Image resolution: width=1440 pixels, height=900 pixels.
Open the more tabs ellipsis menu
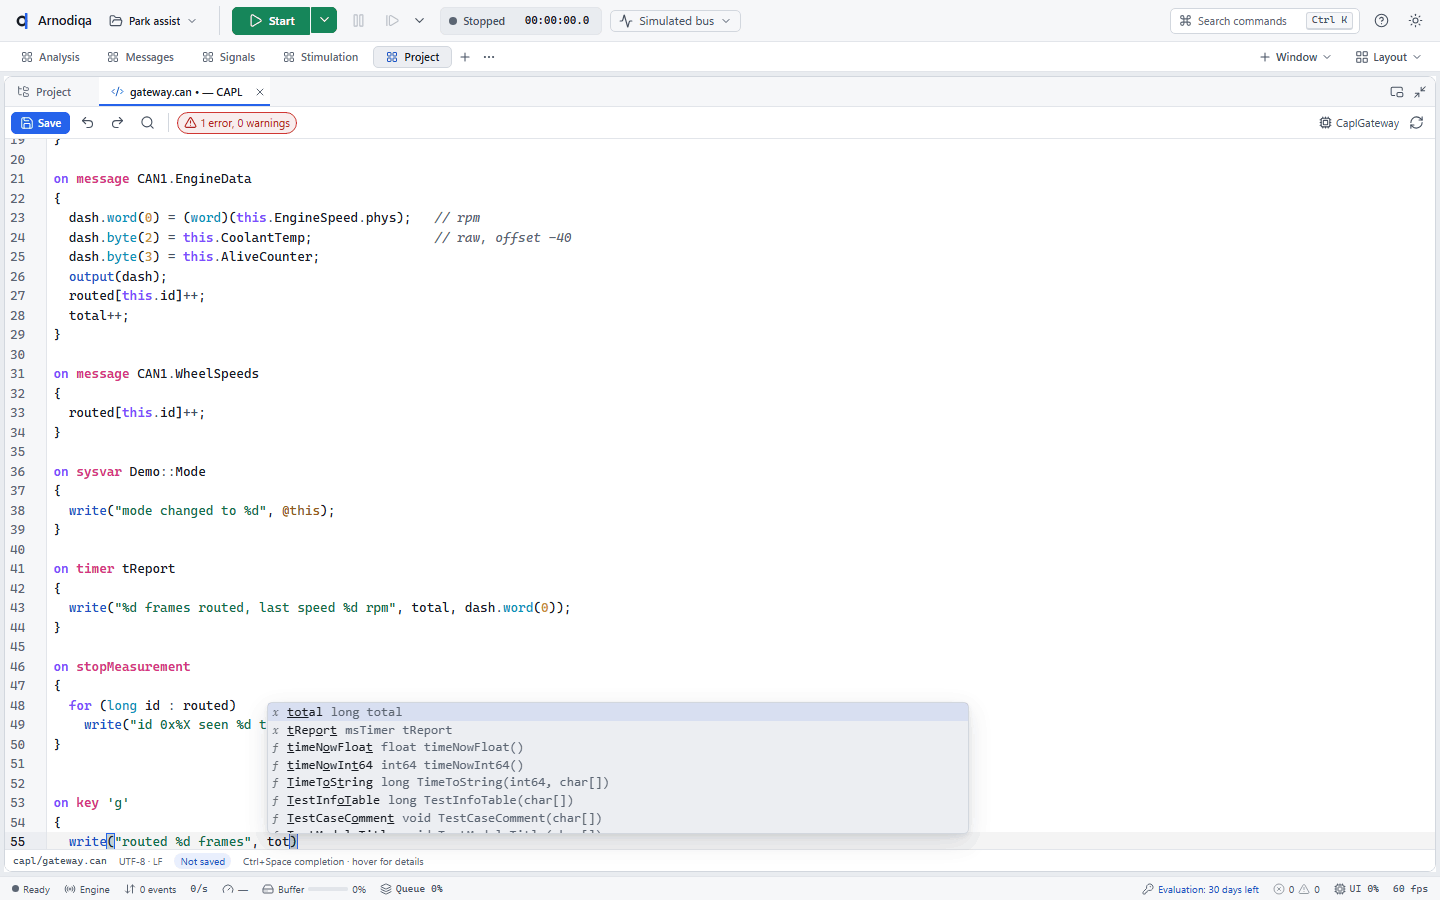point(489,57)
